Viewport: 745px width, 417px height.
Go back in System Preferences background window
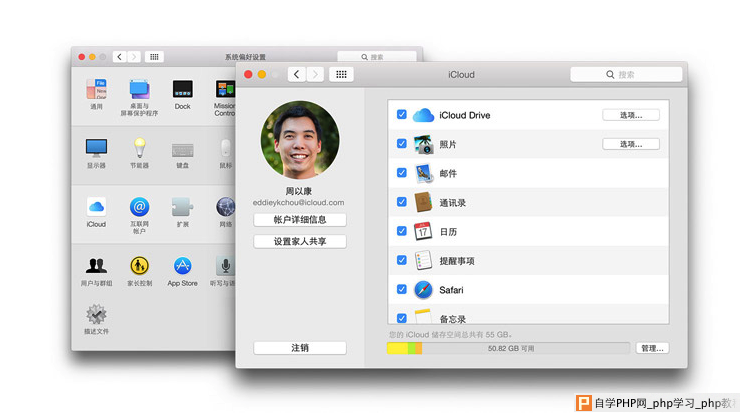pos(120,57)
